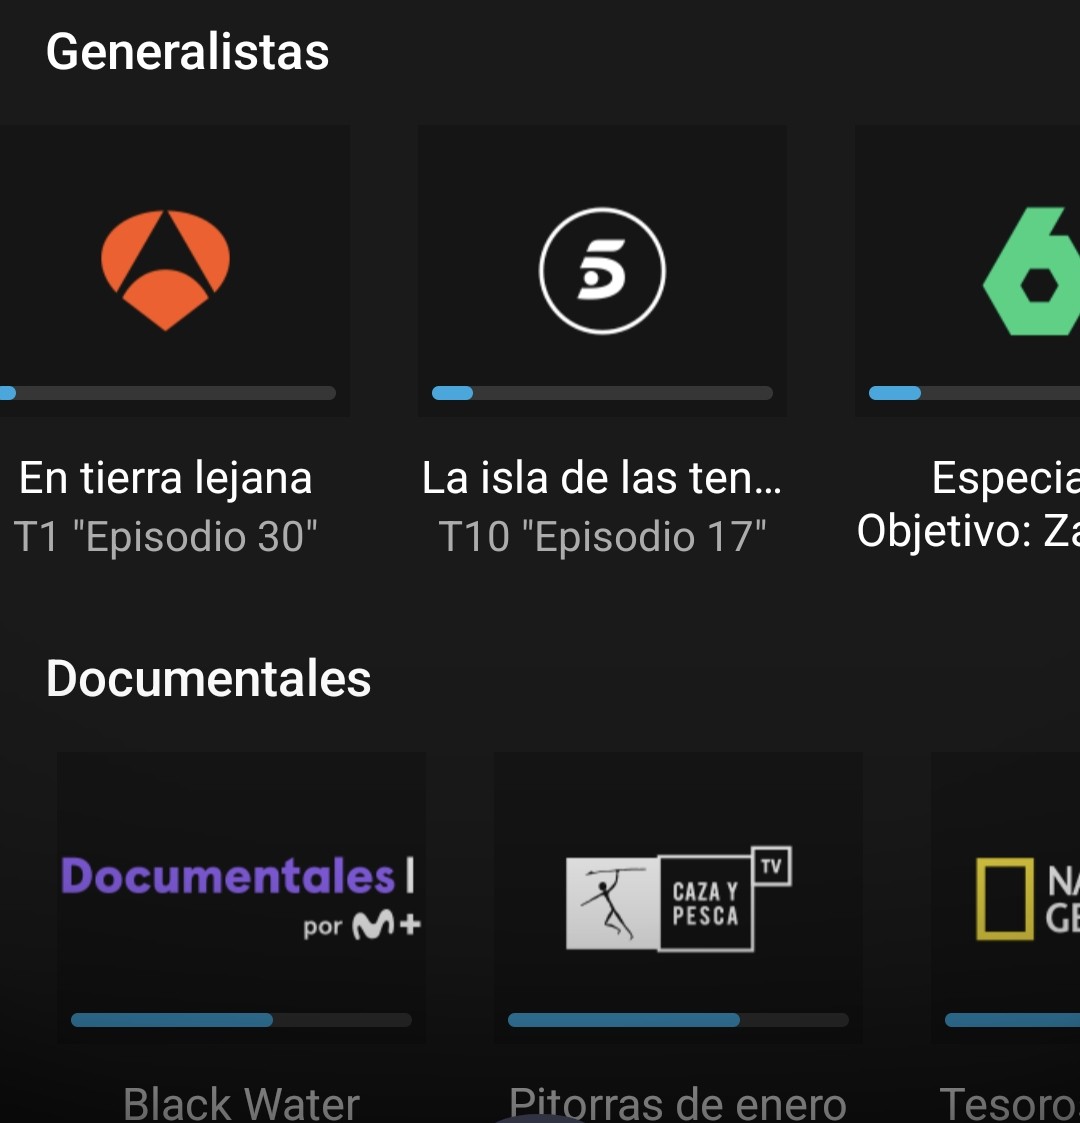Image resolution: width=1080 pixels, height=1123 pixels.
Task: Open the 'Pitorras de enero' program title
Action: (678, 1103)
